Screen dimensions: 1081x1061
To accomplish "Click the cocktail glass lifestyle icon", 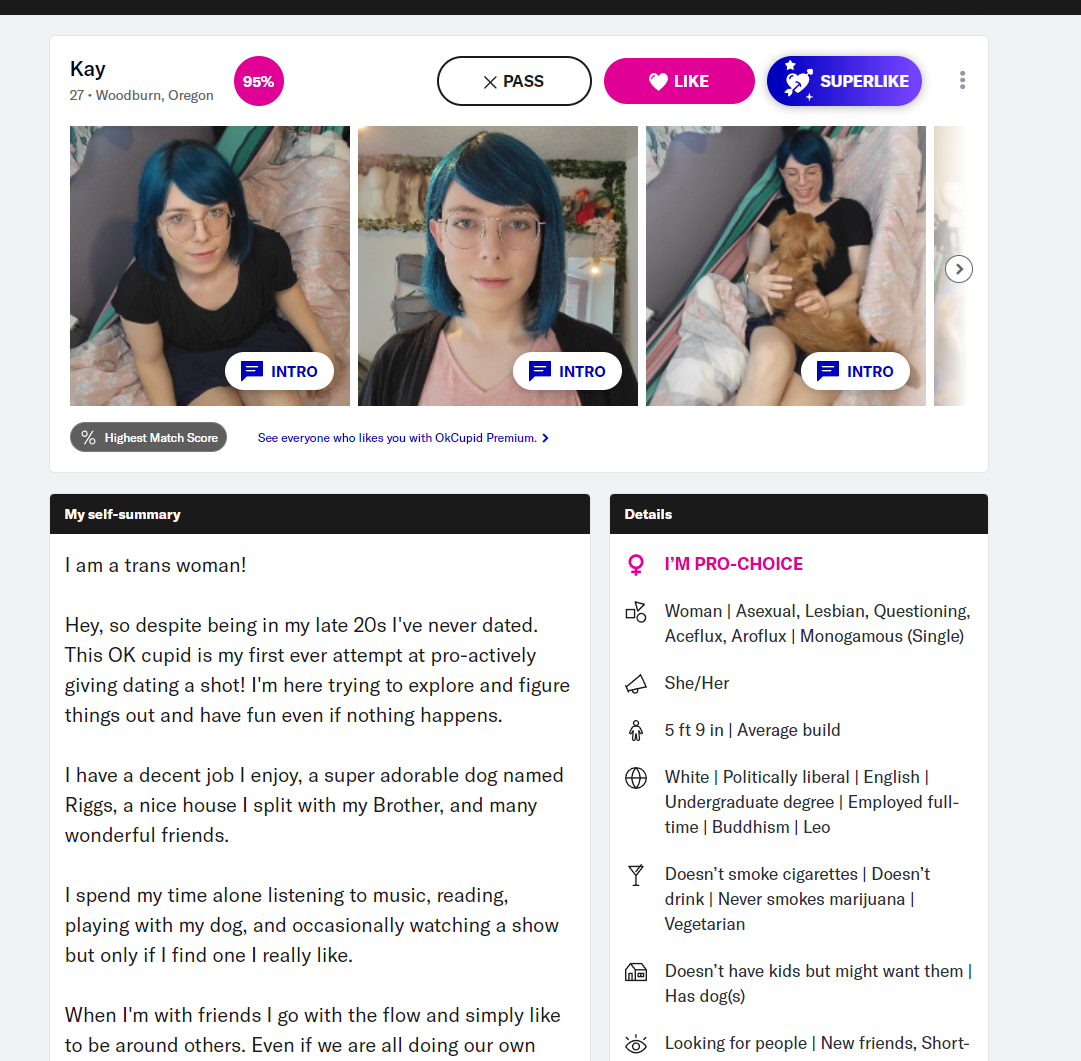I will click(x=636, y=875).
